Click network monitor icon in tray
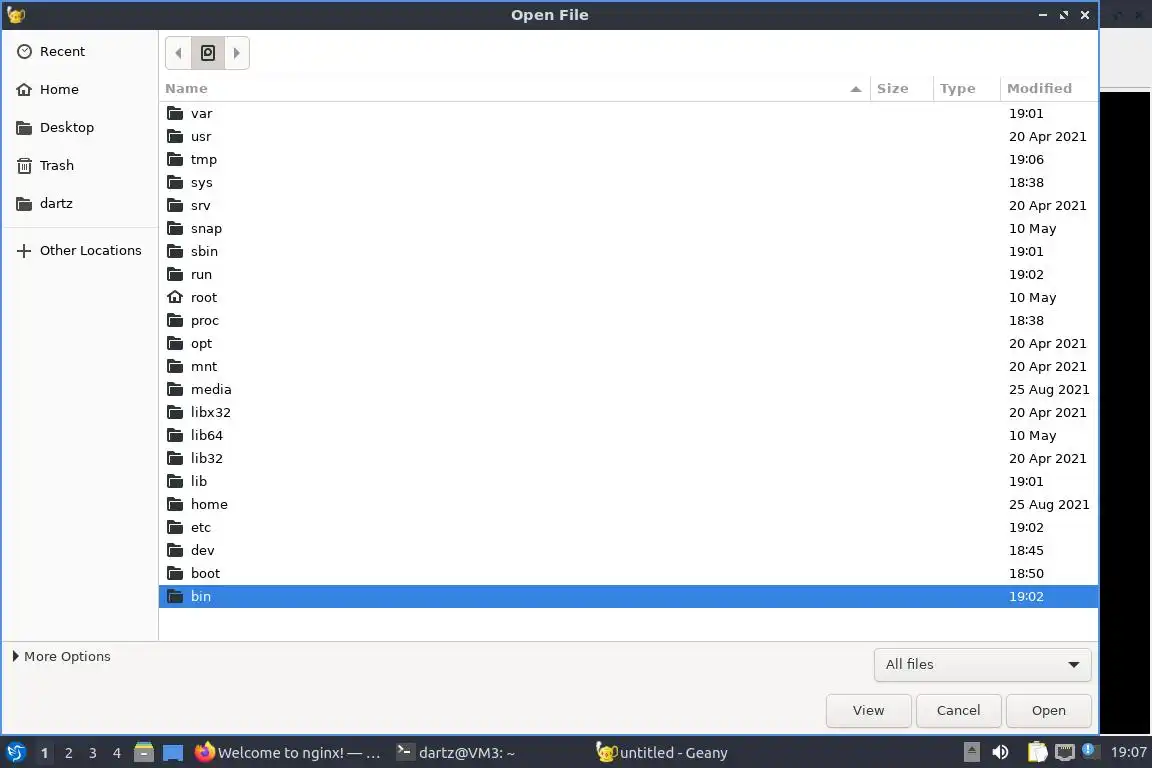This screenshot has width=1152, height=768. pyautogui.click(x=1065, y=753)
